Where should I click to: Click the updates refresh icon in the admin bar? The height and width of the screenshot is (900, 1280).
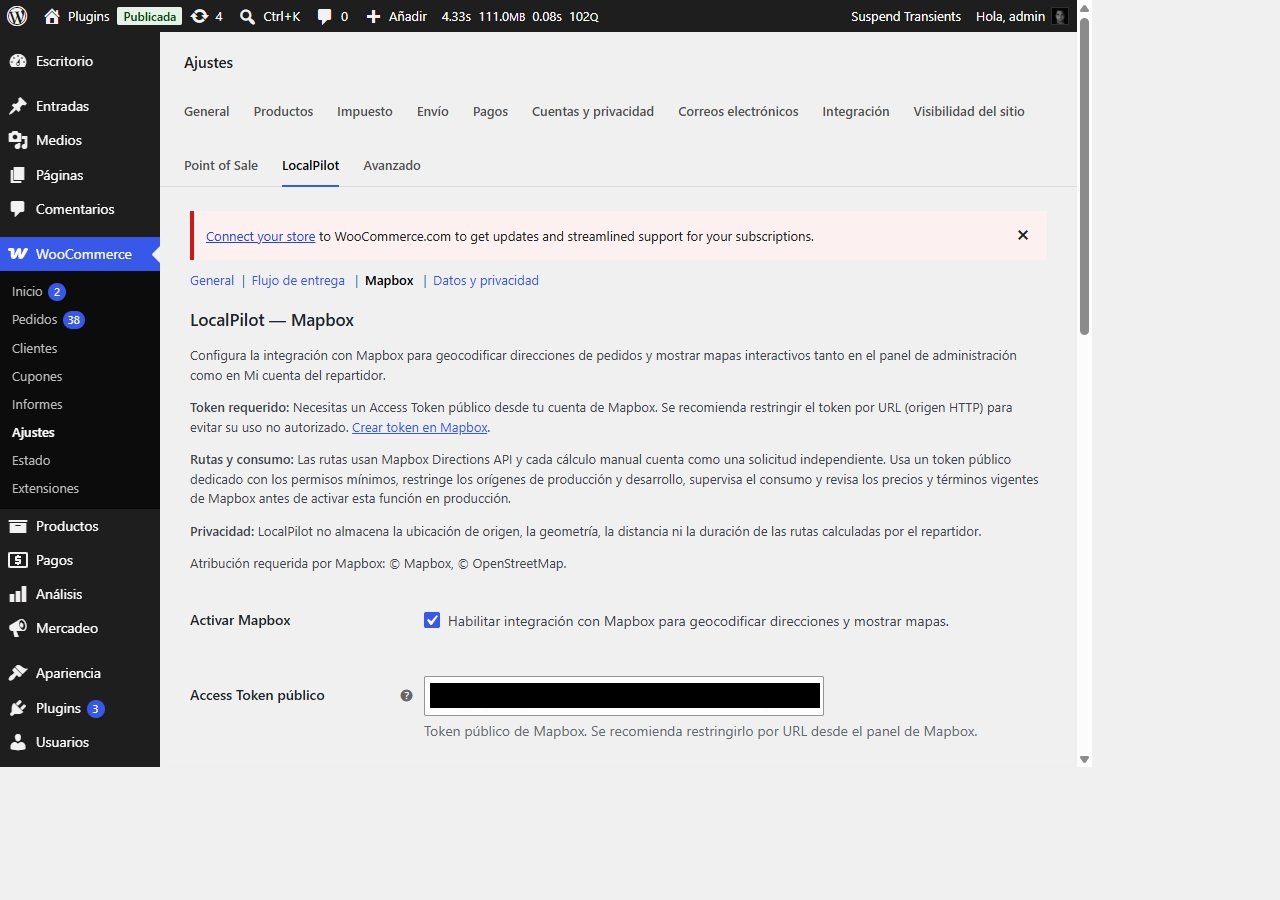pos(199,16)
